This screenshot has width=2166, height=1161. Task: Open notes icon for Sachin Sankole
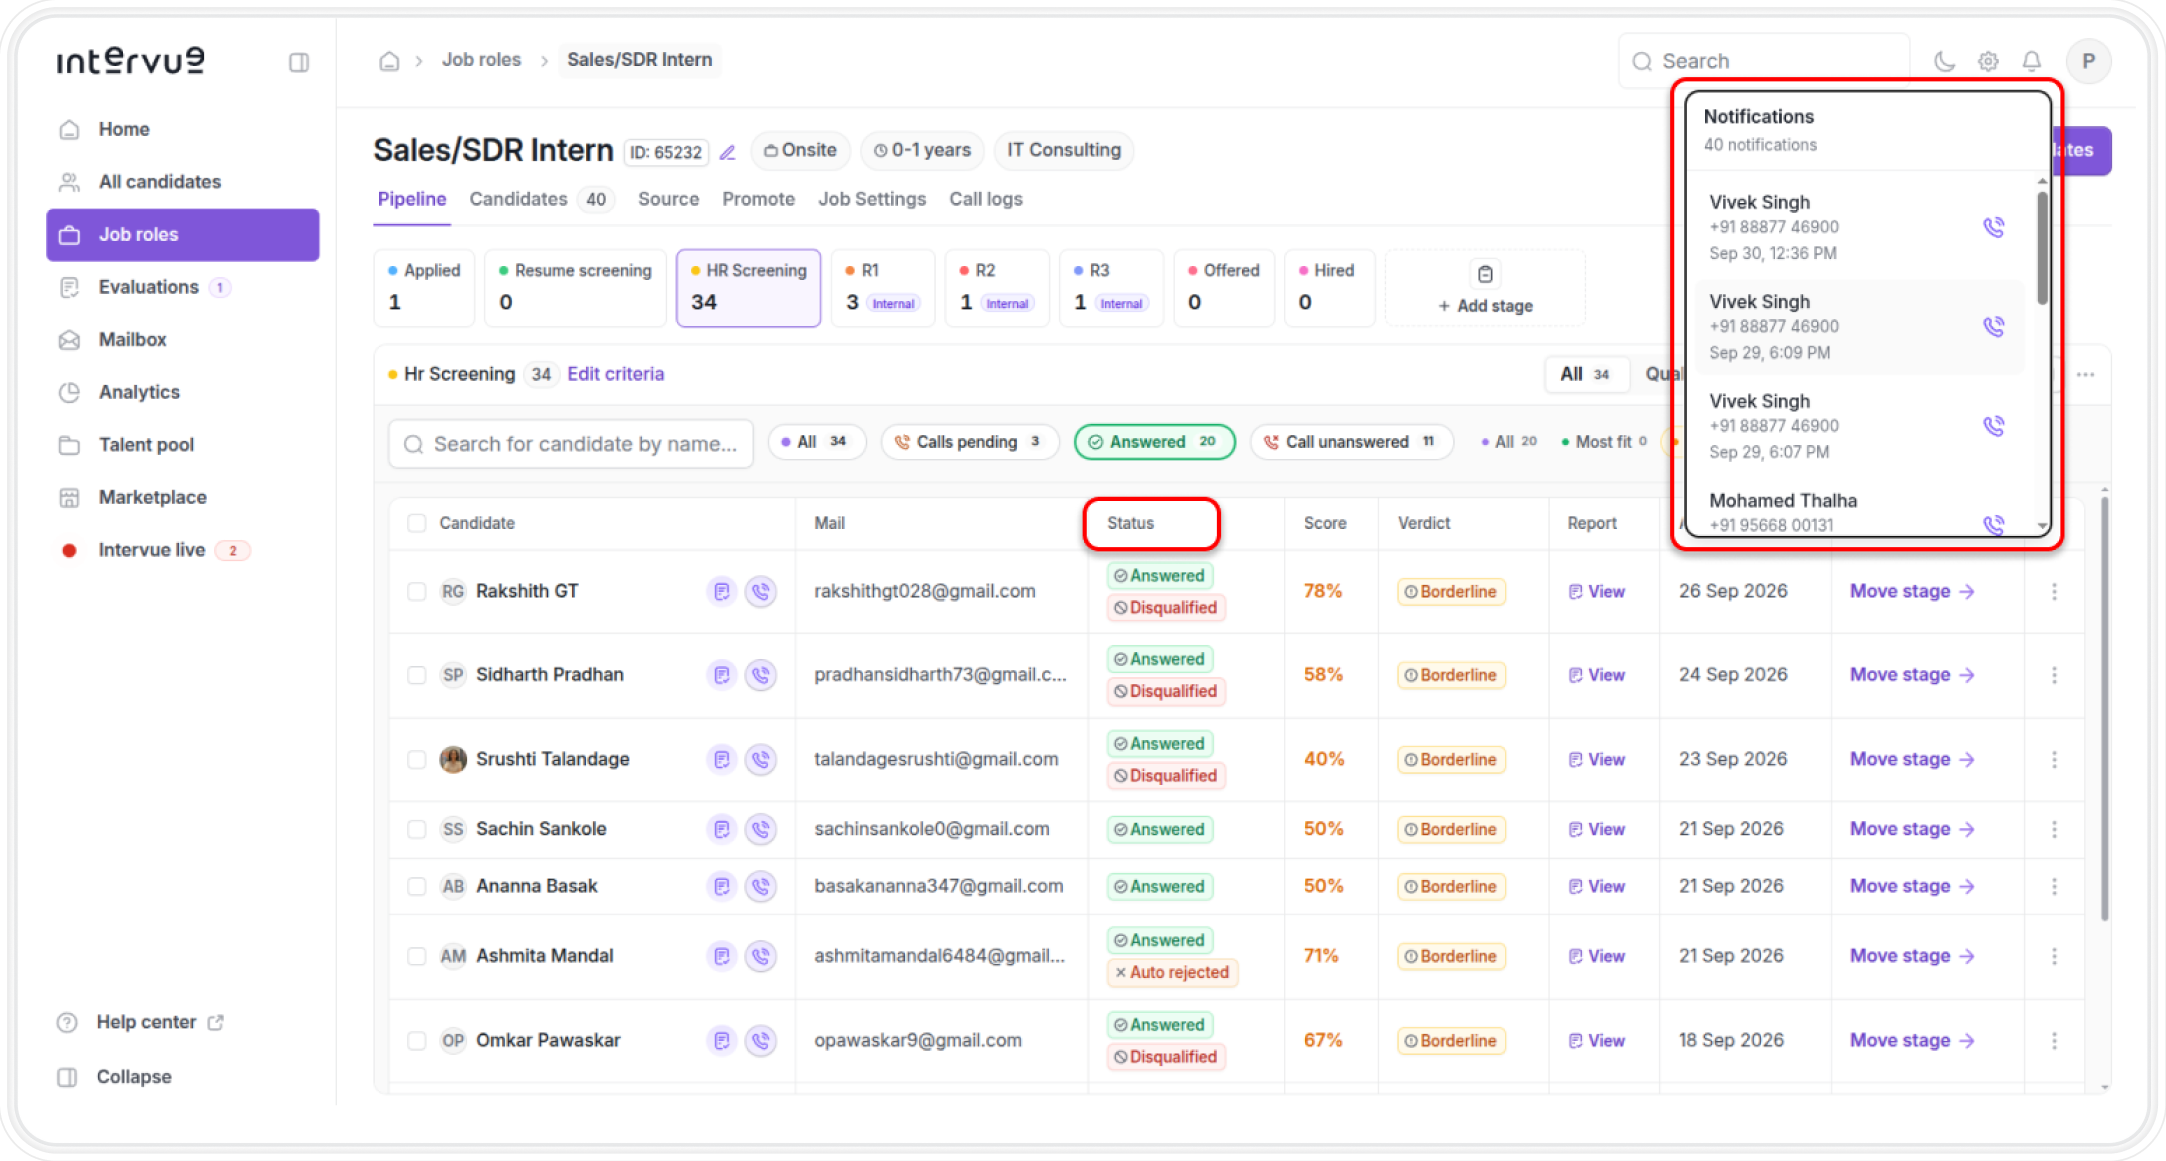coord(721,829)
